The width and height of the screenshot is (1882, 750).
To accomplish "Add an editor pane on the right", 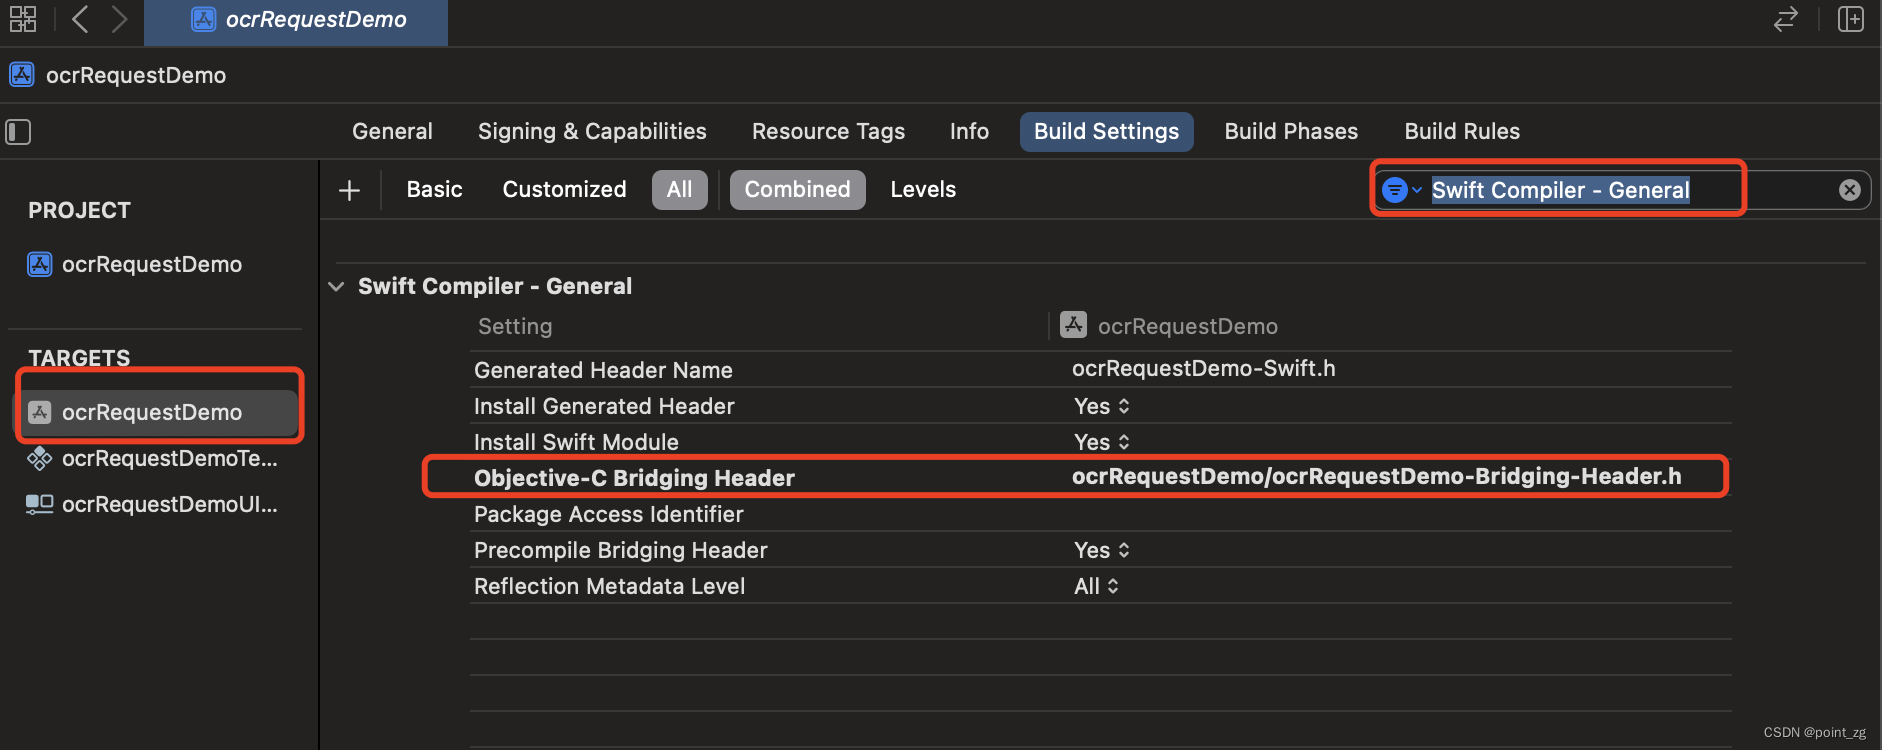I will click(1851, 19).
